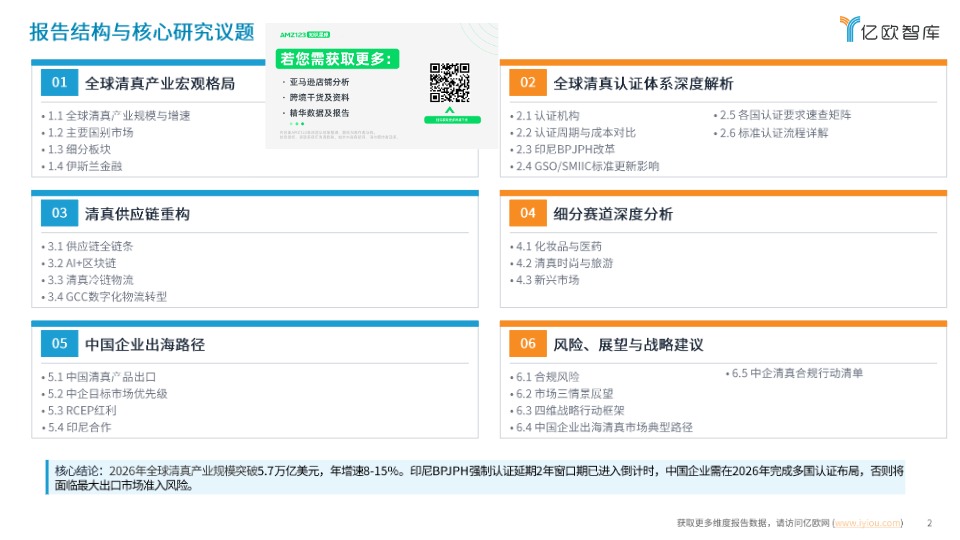Click the page number '2' in the footer
Screen dimensions: 960x540
[x=929, y=523]
